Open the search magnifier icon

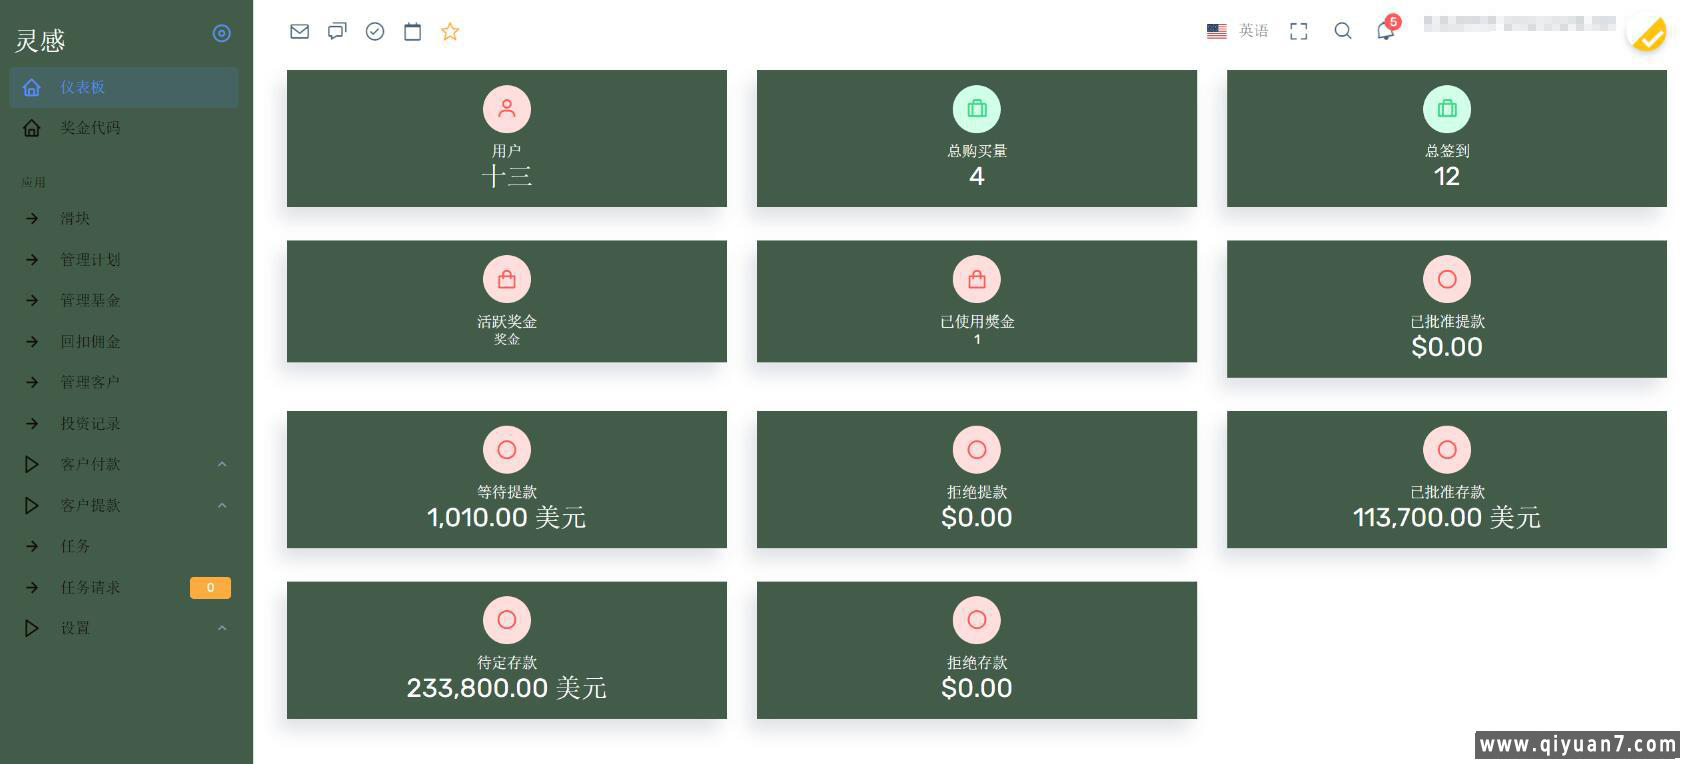coord(1343,31)
